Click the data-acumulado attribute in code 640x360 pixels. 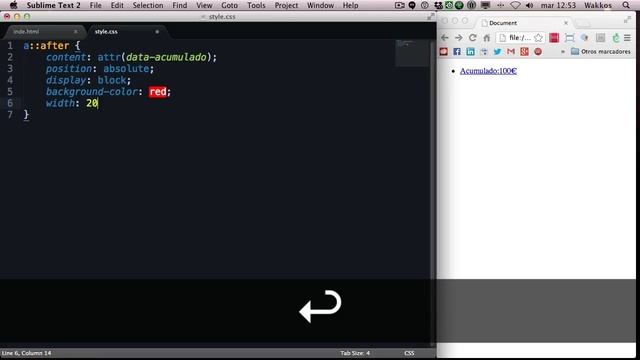pos(166,57)
